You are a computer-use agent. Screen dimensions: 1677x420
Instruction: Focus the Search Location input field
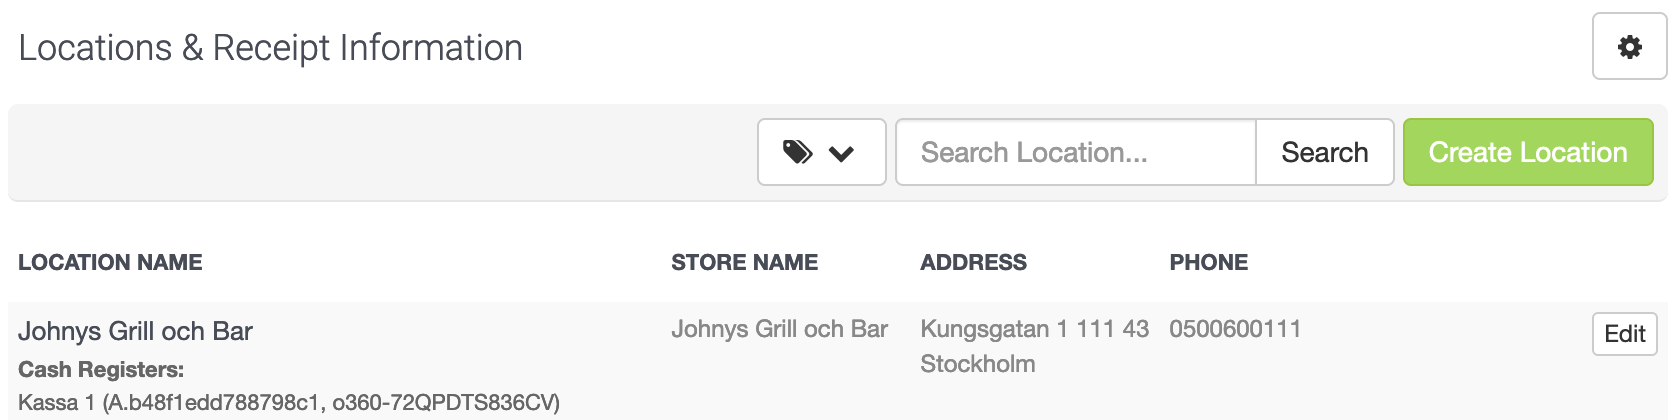pyautogui.click(x=1075, y=152)
